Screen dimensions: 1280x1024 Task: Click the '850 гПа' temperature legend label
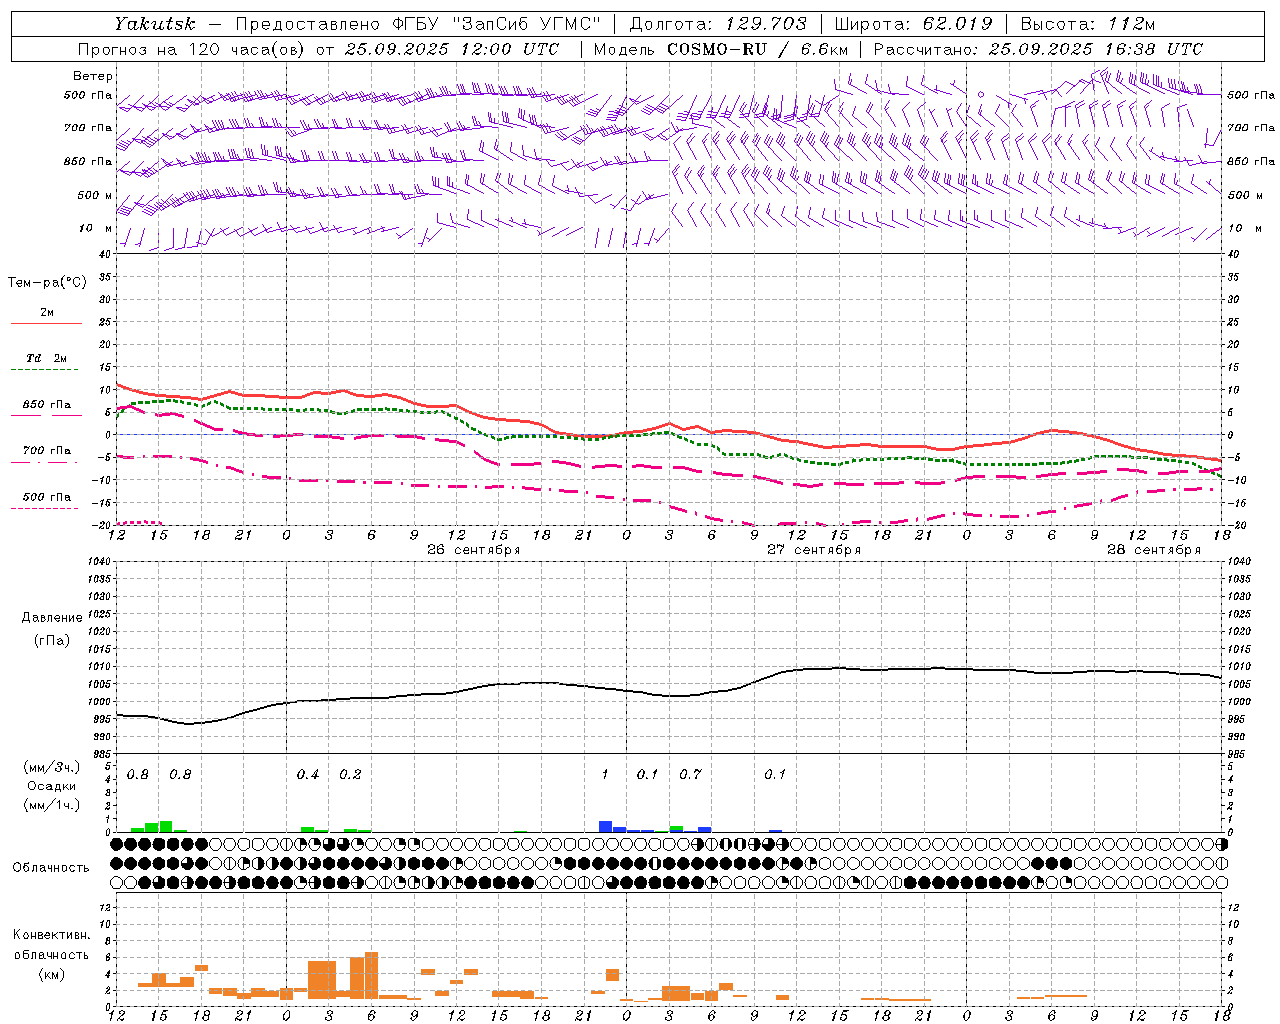tap(47, 405)
